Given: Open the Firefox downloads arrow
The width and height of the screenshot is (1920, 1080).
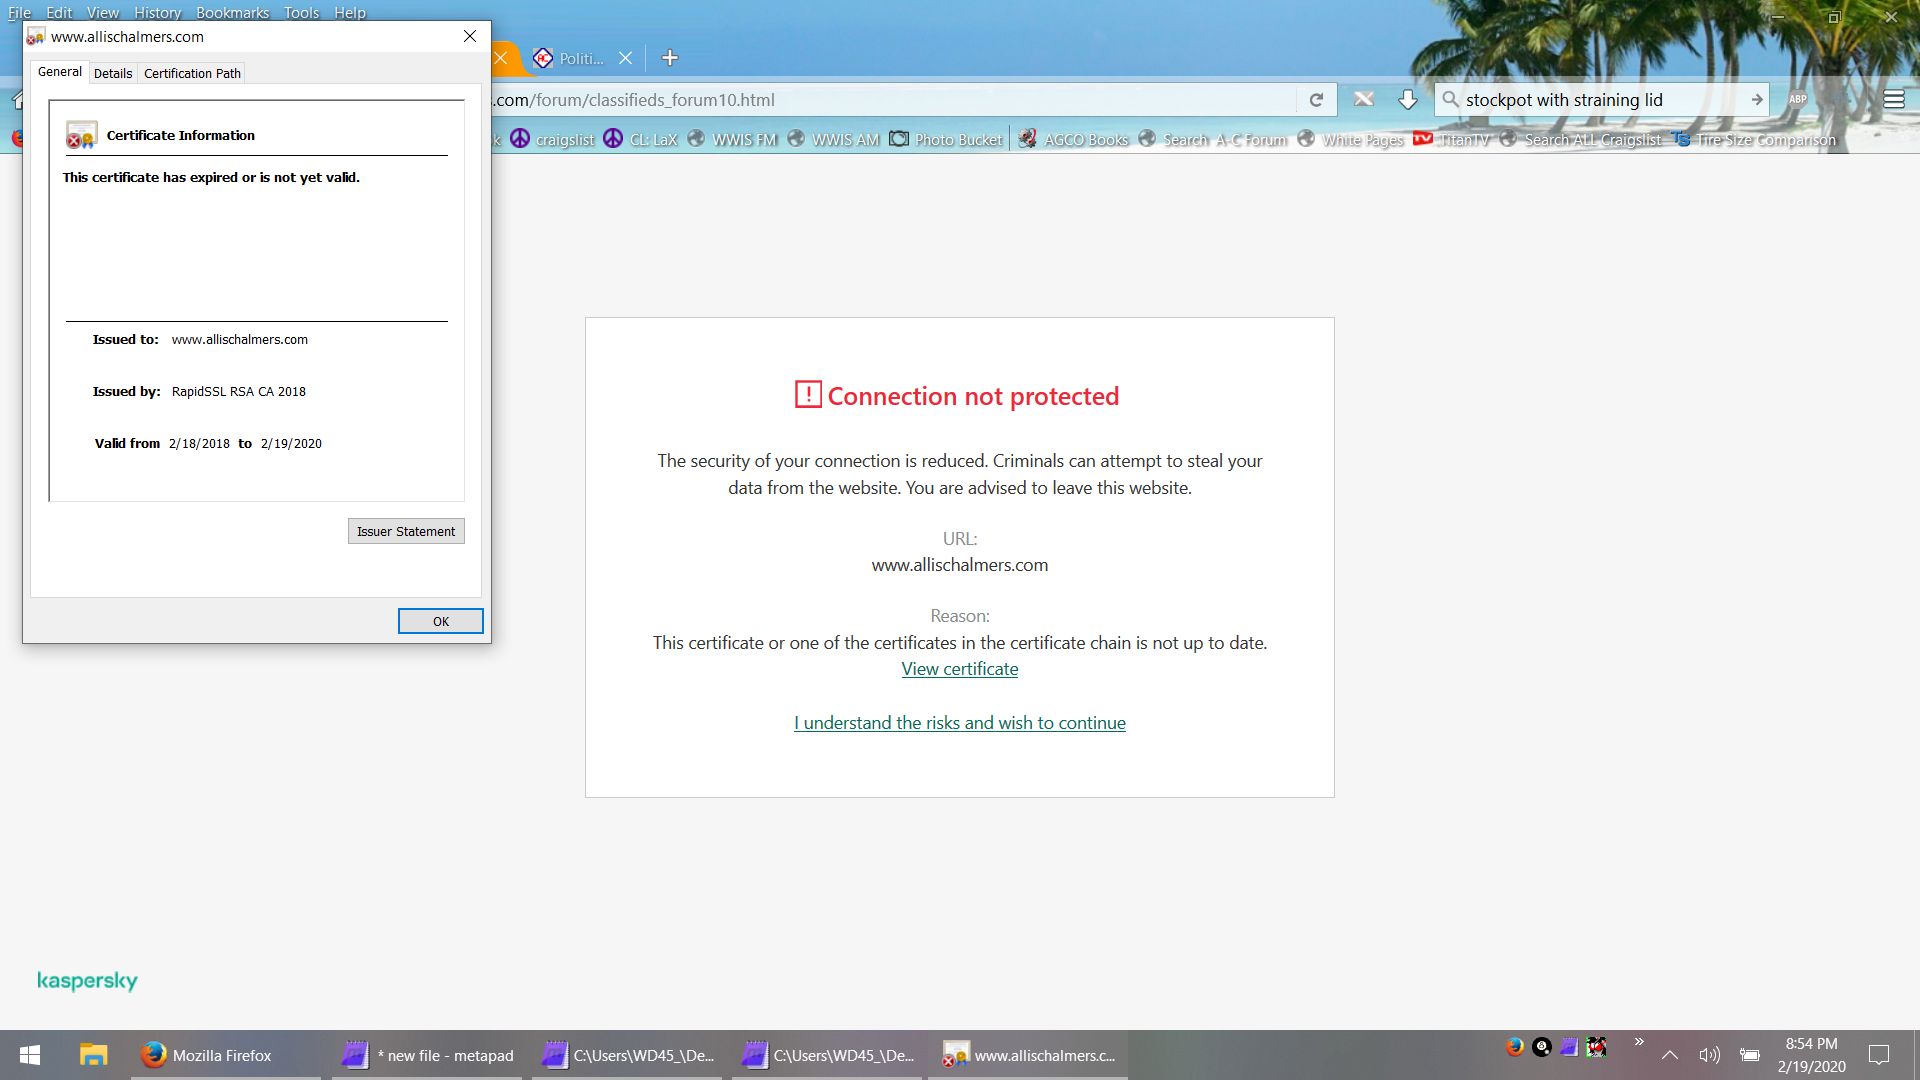Looking at the screenshot, I should (1407, 100).
